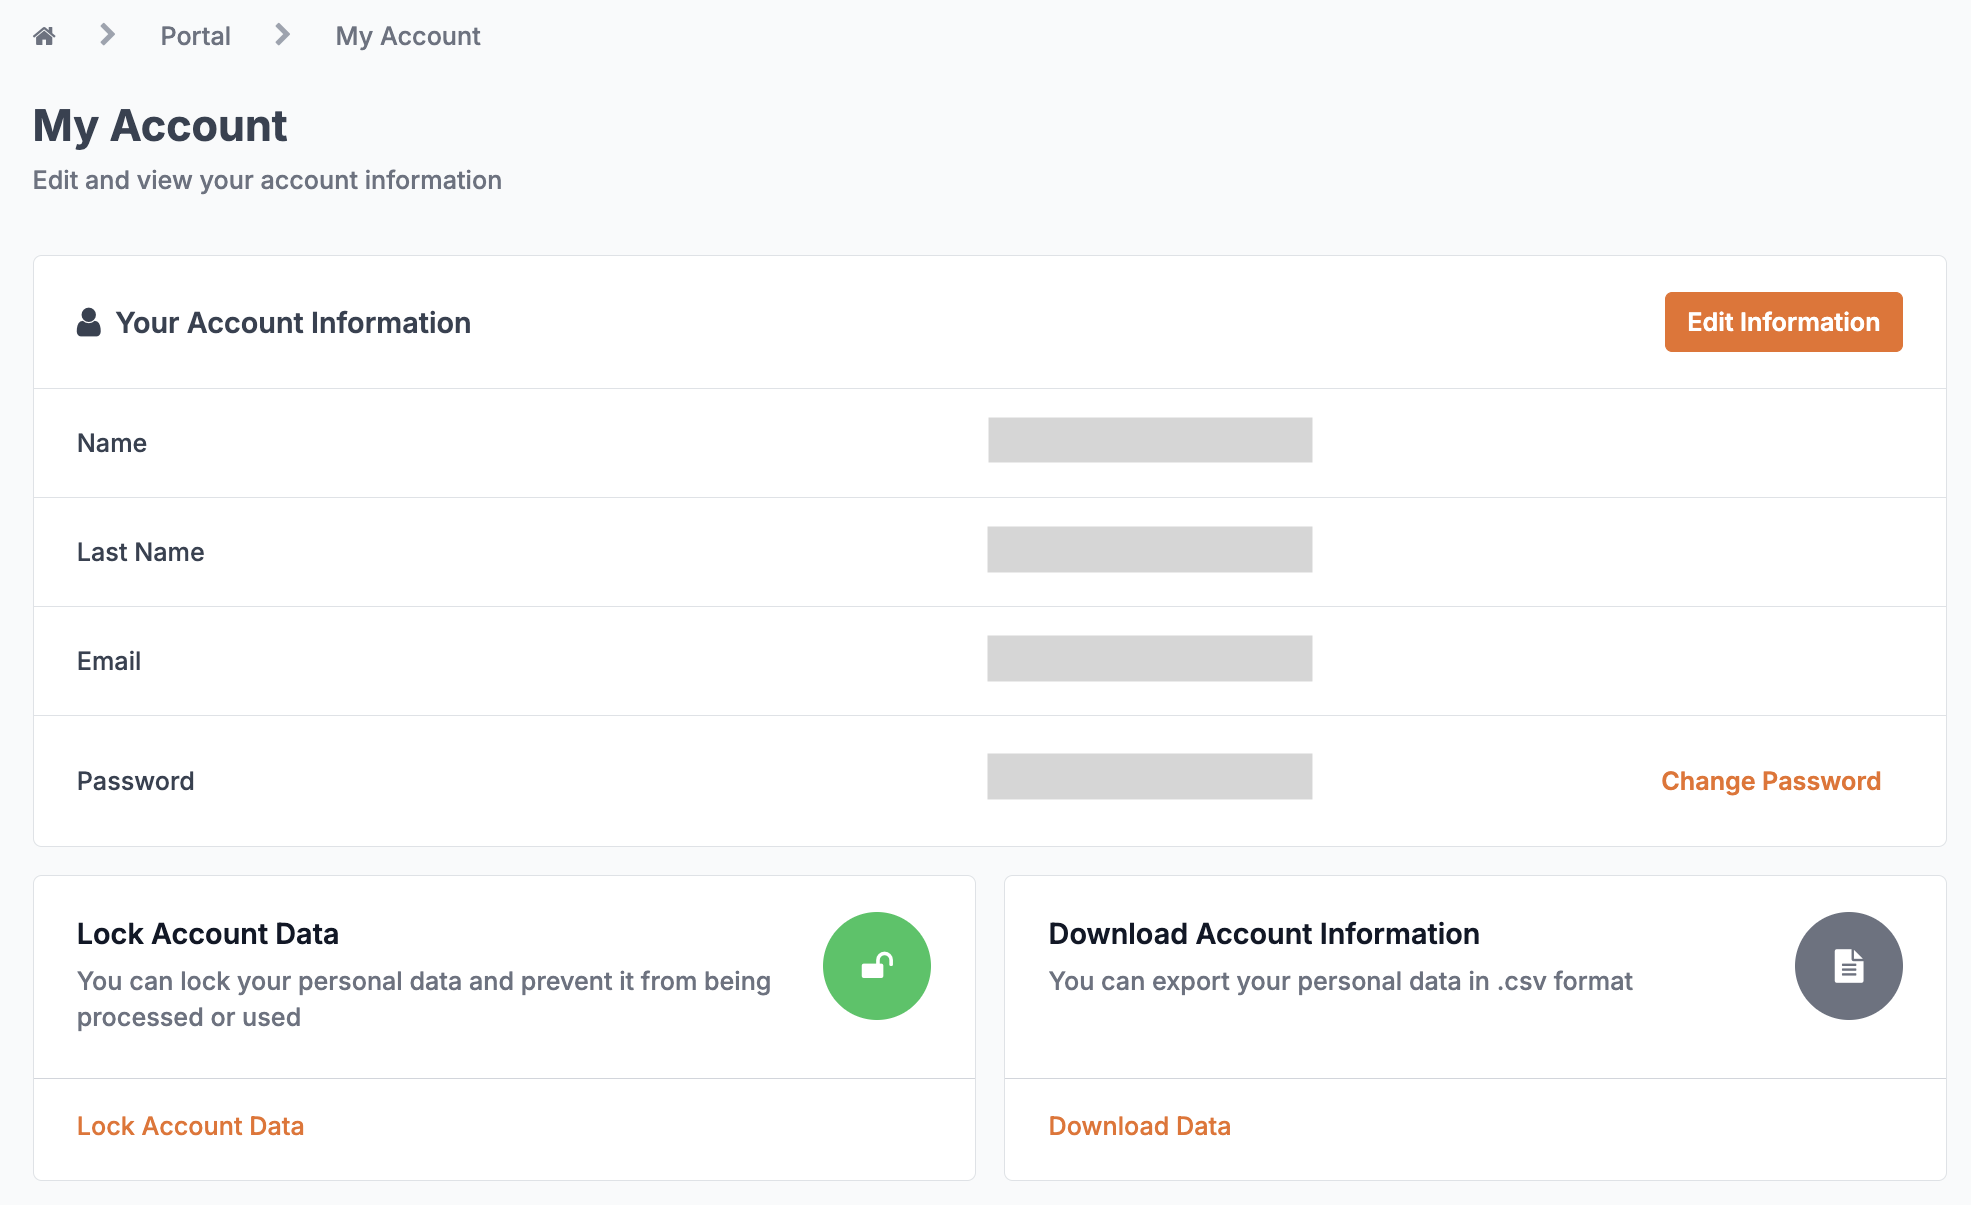Click the Last Name value field

[x=1150, y=550]
